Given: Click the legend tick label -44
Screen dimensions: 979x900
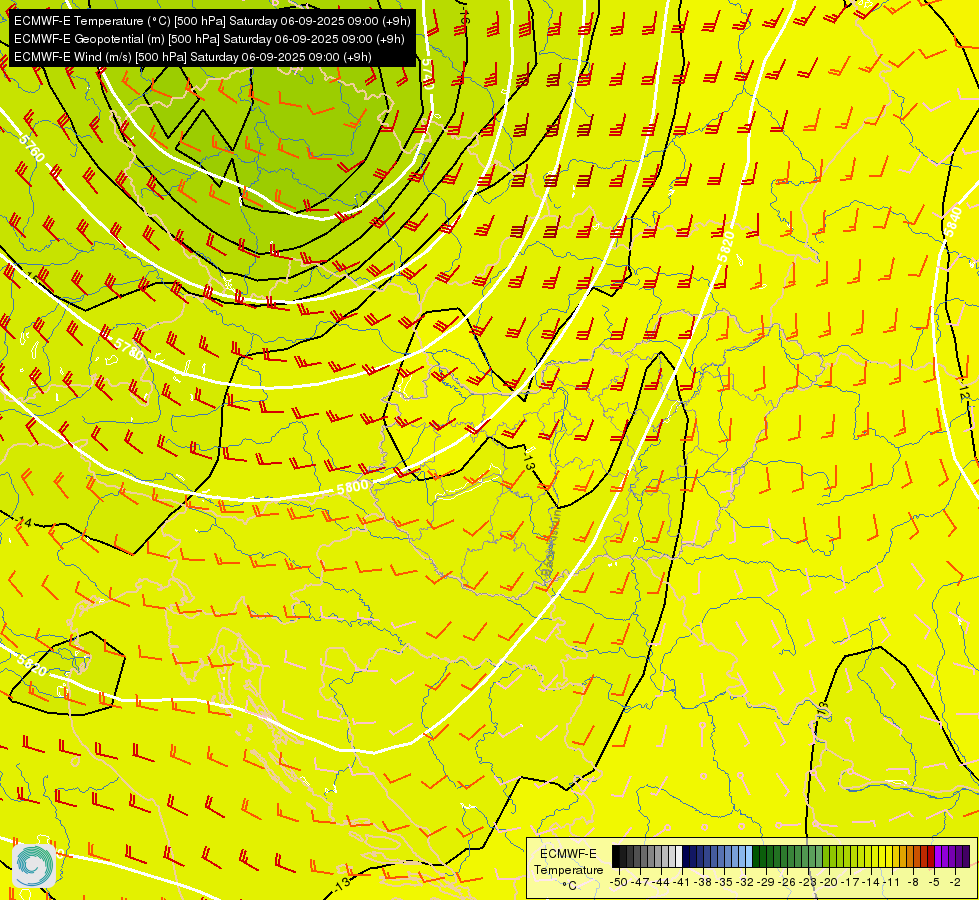Looking at the screenshot, I should (x=661, y=882).
